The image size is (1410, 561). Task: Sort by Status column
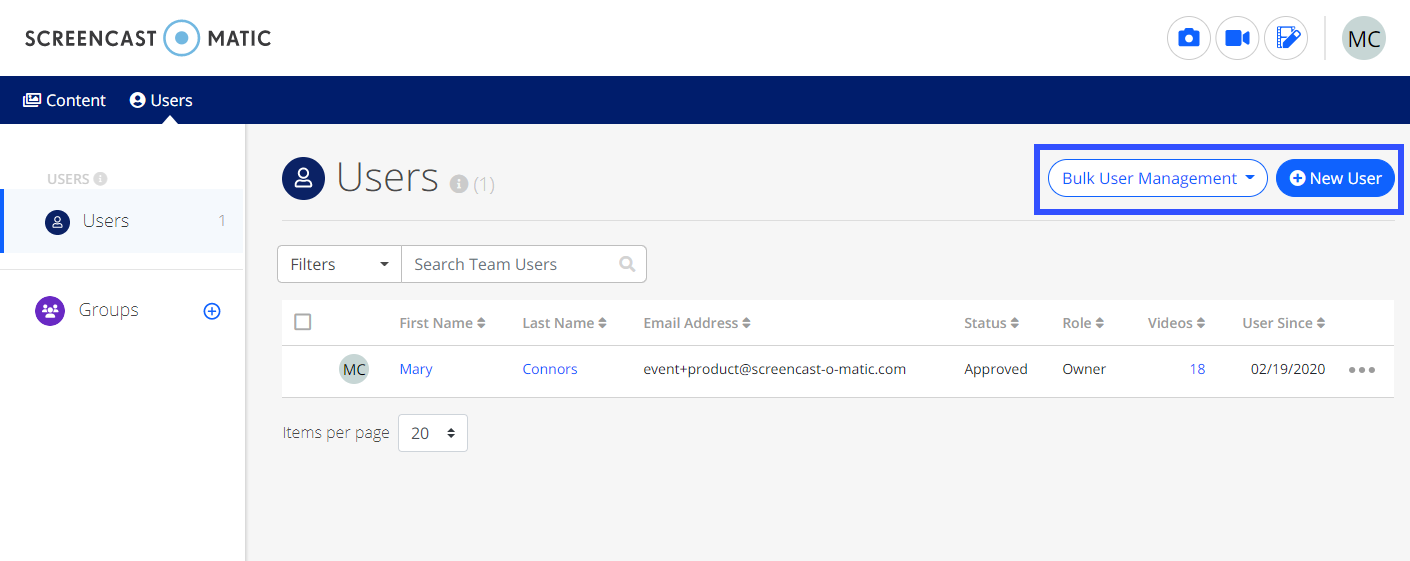tap(992, 323)
